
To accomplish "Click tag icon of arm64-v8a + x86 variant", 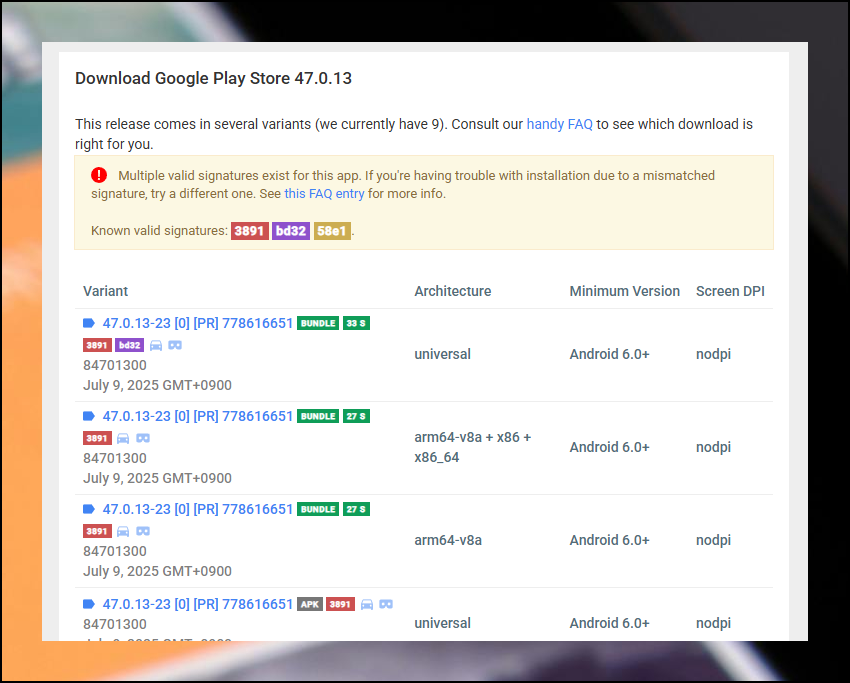I will (89, 416).
